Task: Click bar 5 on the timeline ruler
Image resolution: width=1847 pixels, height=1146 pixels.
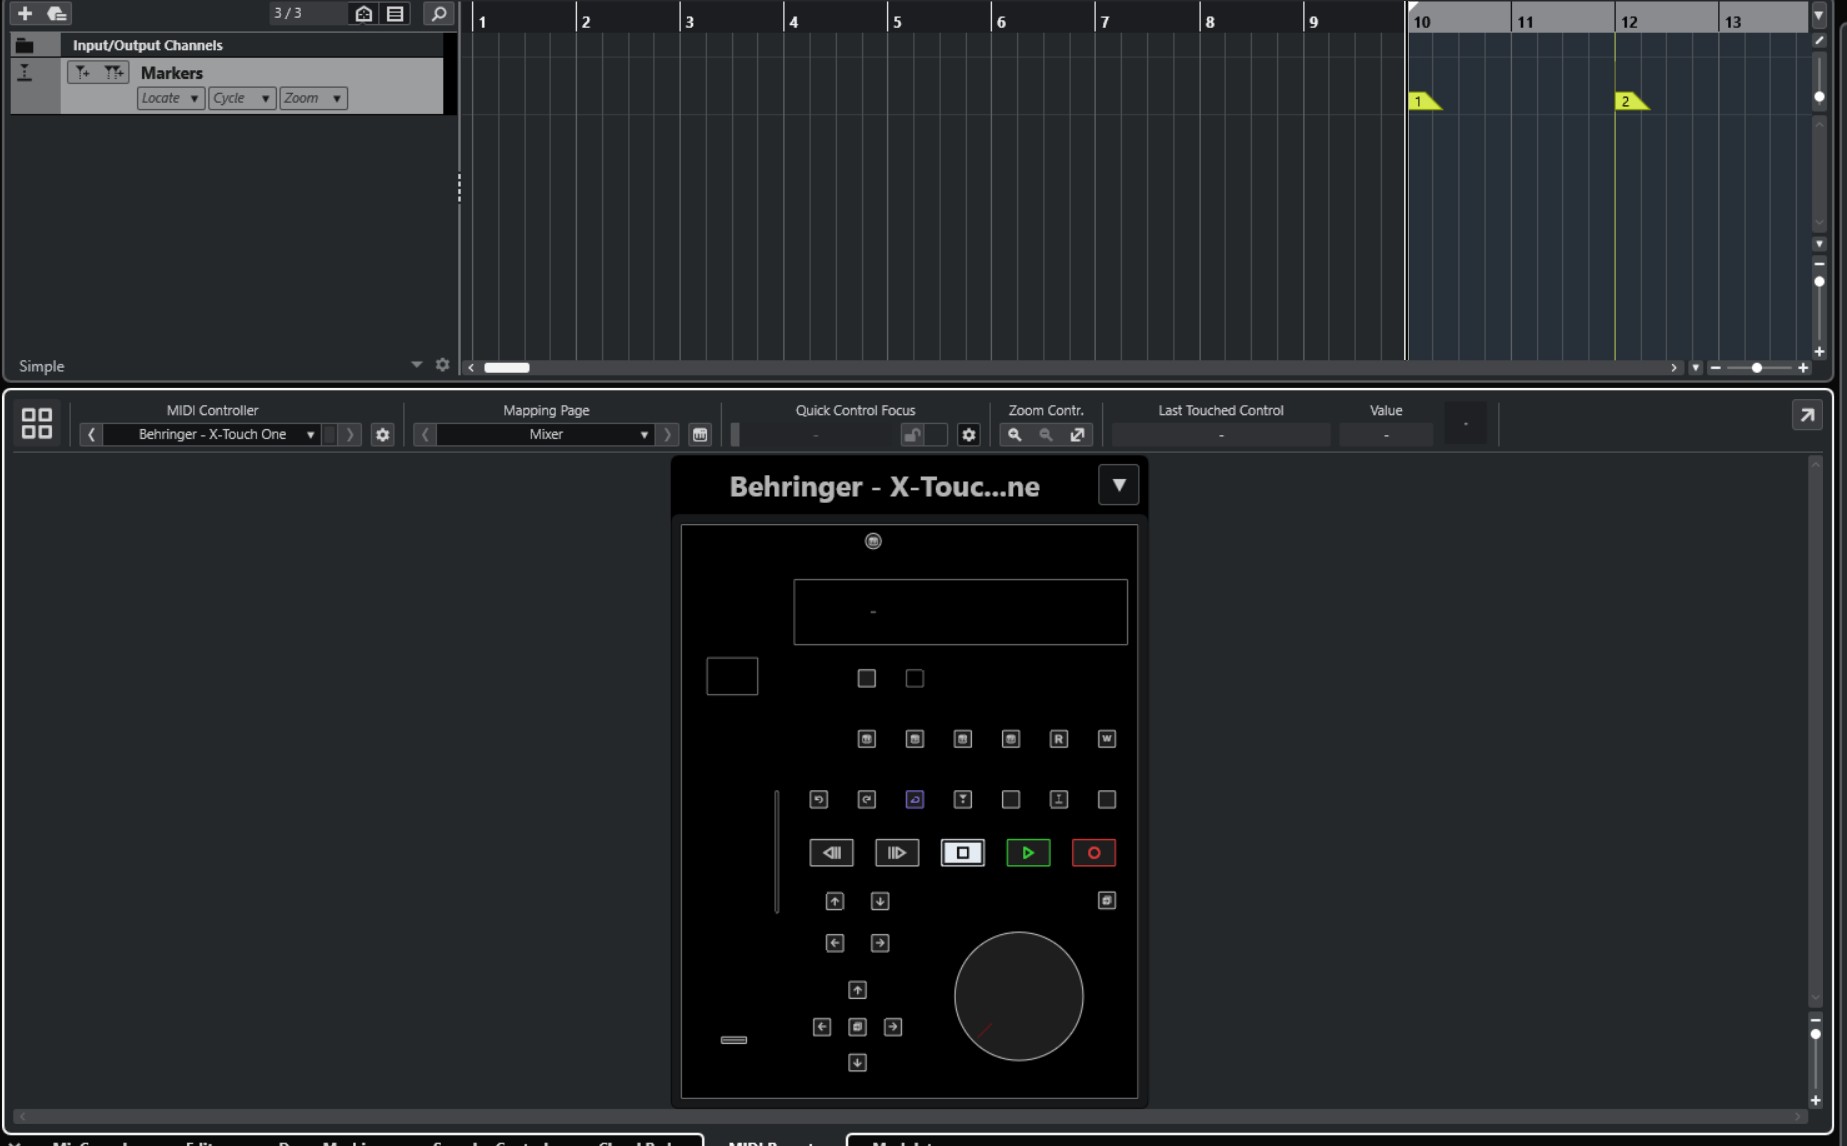Action: (x=897, y=22)
